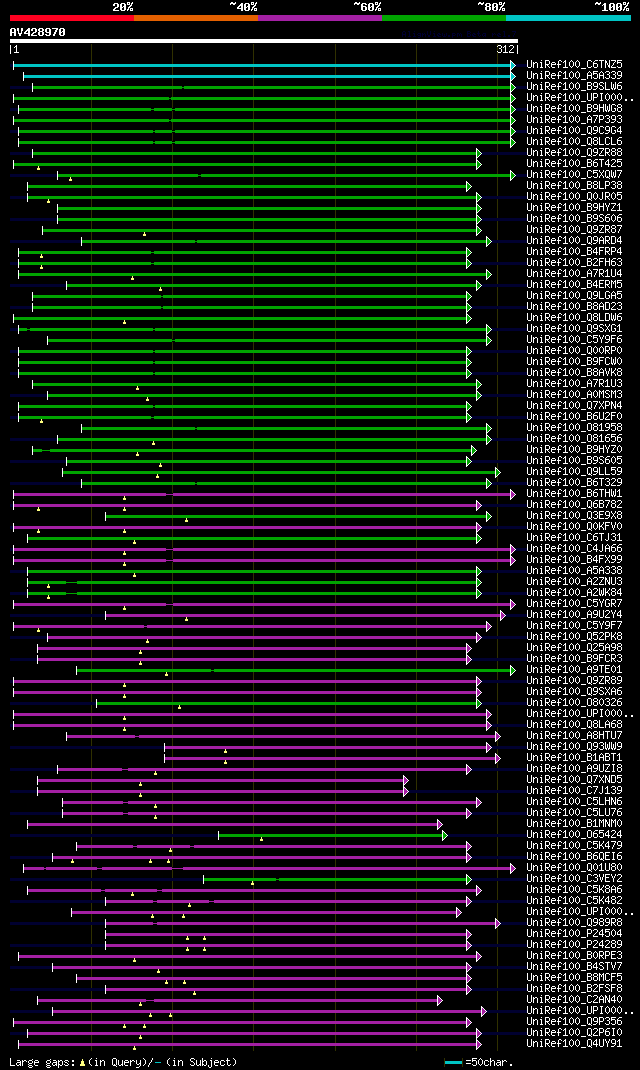Select the UniRef100_B6THW1 entry
Screen dimensions: 640x1070
(574, 494)
